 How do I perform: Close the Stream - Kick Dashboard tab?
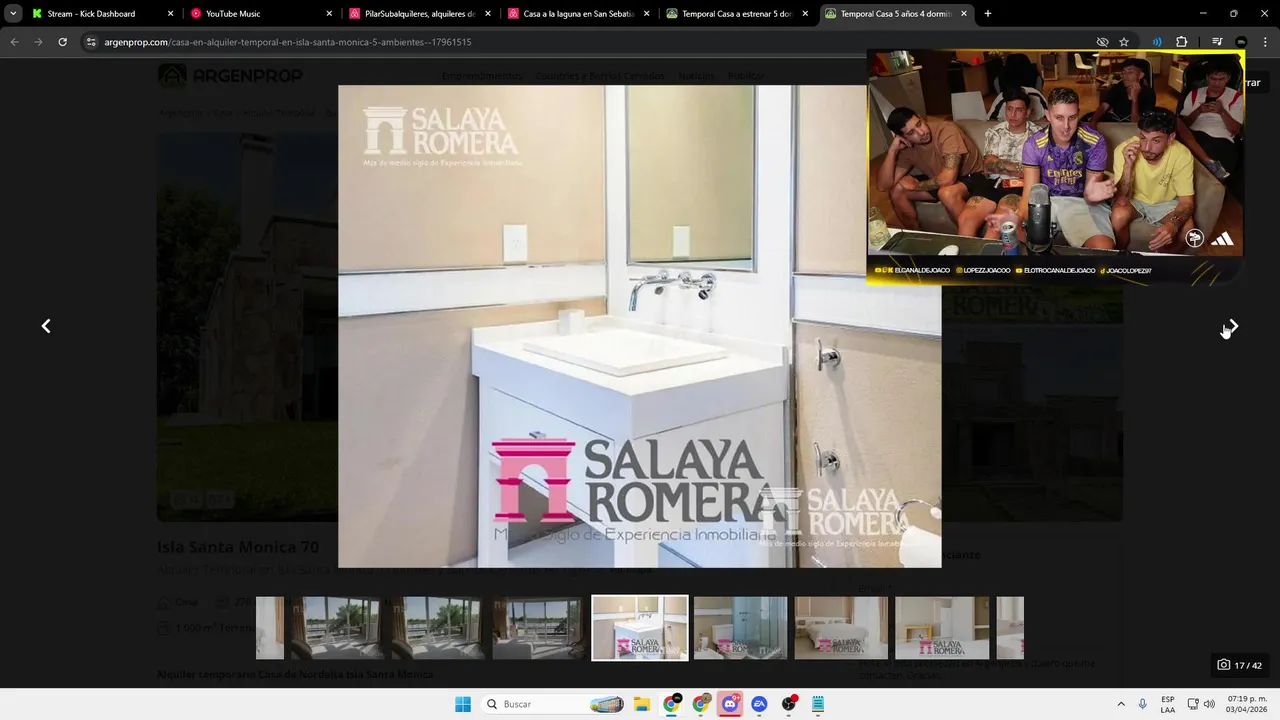pos(170,14)
